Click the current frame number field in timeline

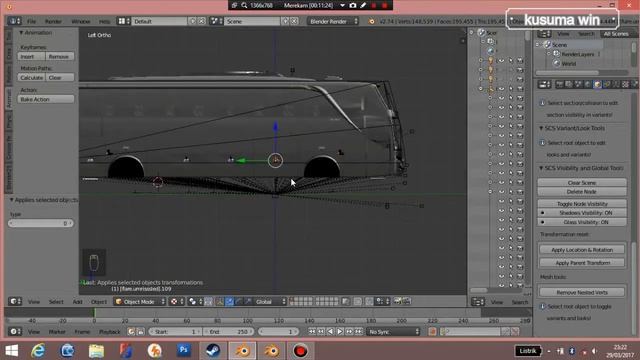point(278,332)
